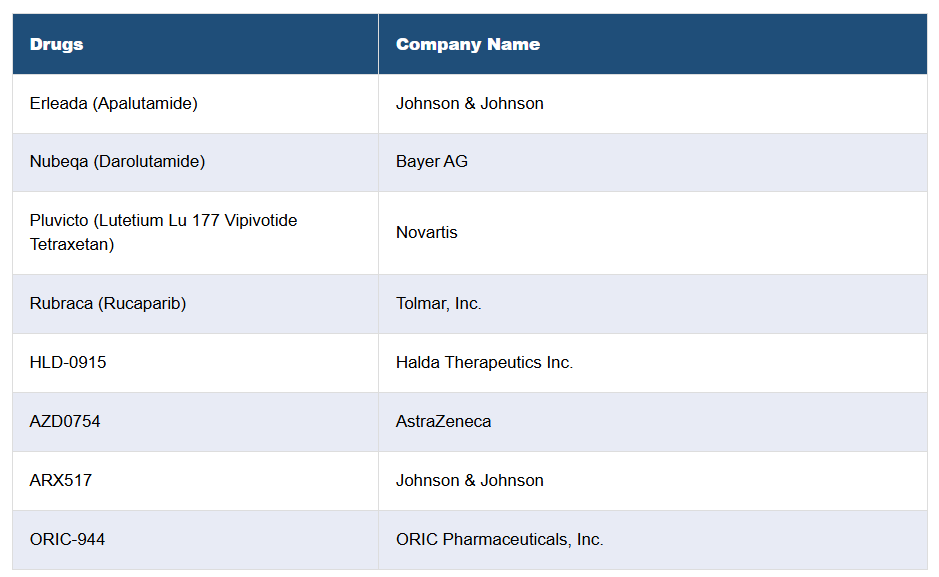Select Halda Therapeutics Inc. company cell
This screenshot has width=939, height=577.
point(484,362)
